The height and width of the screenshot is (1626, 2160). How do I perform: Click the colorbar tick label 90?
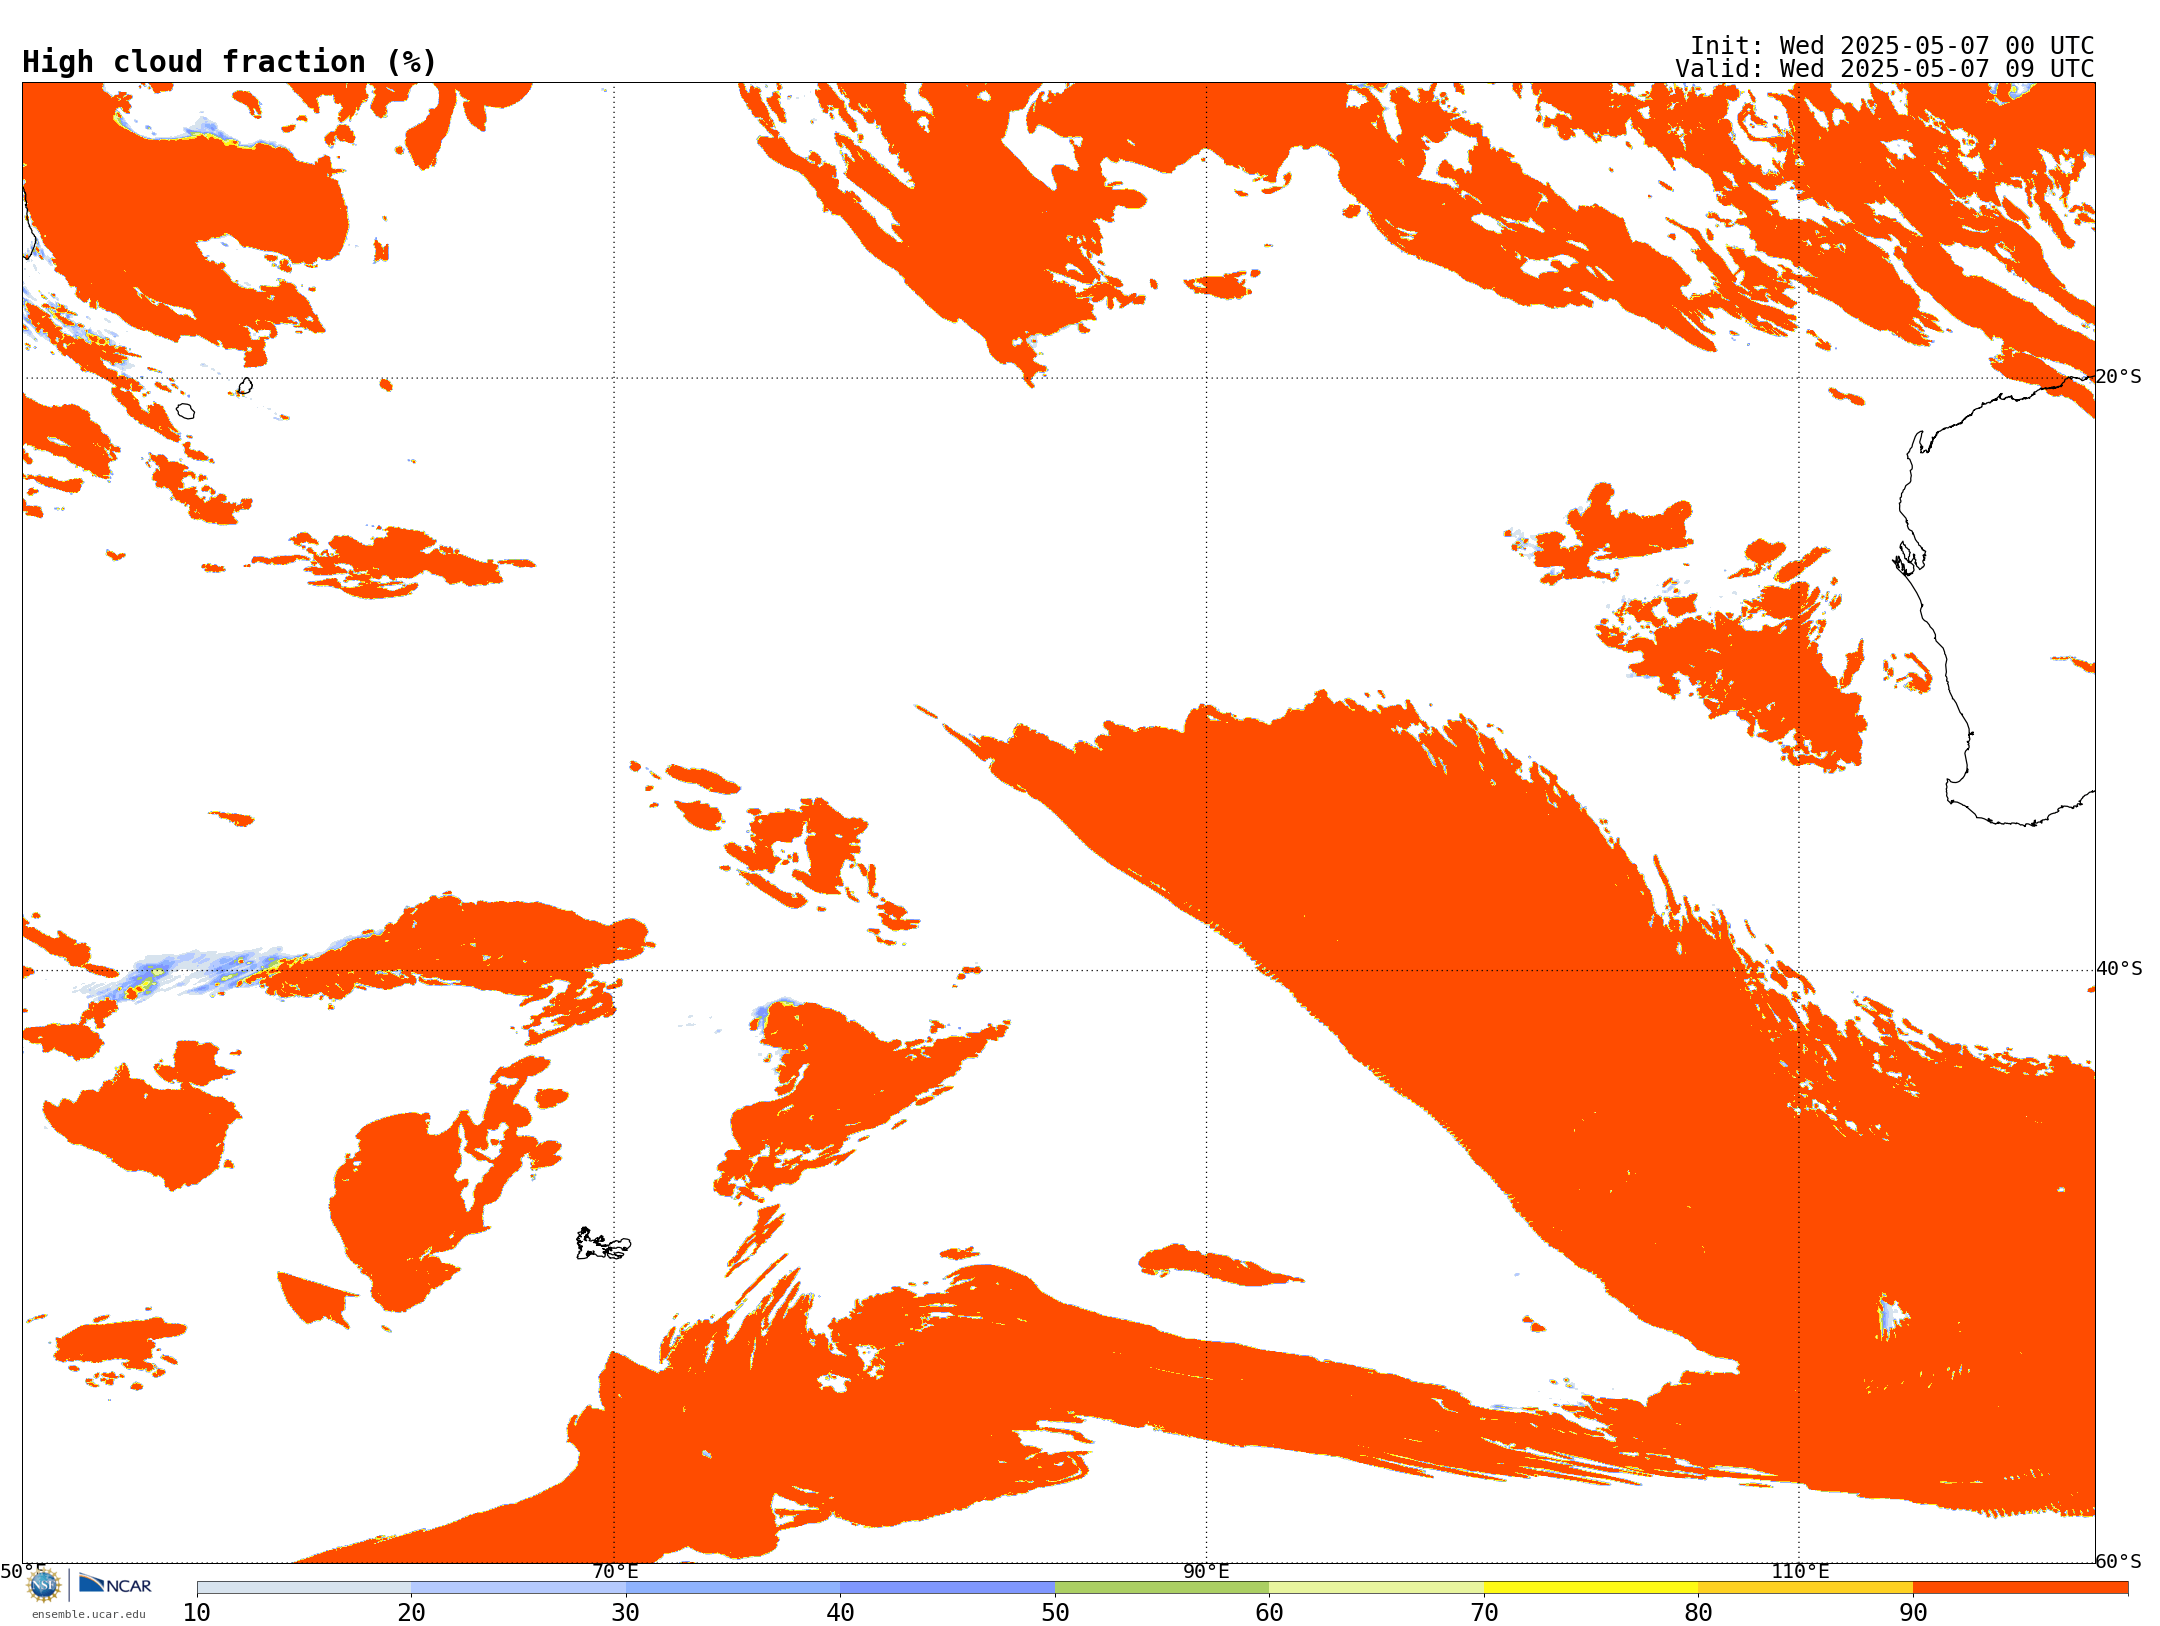click(x=1913, y=1613)
